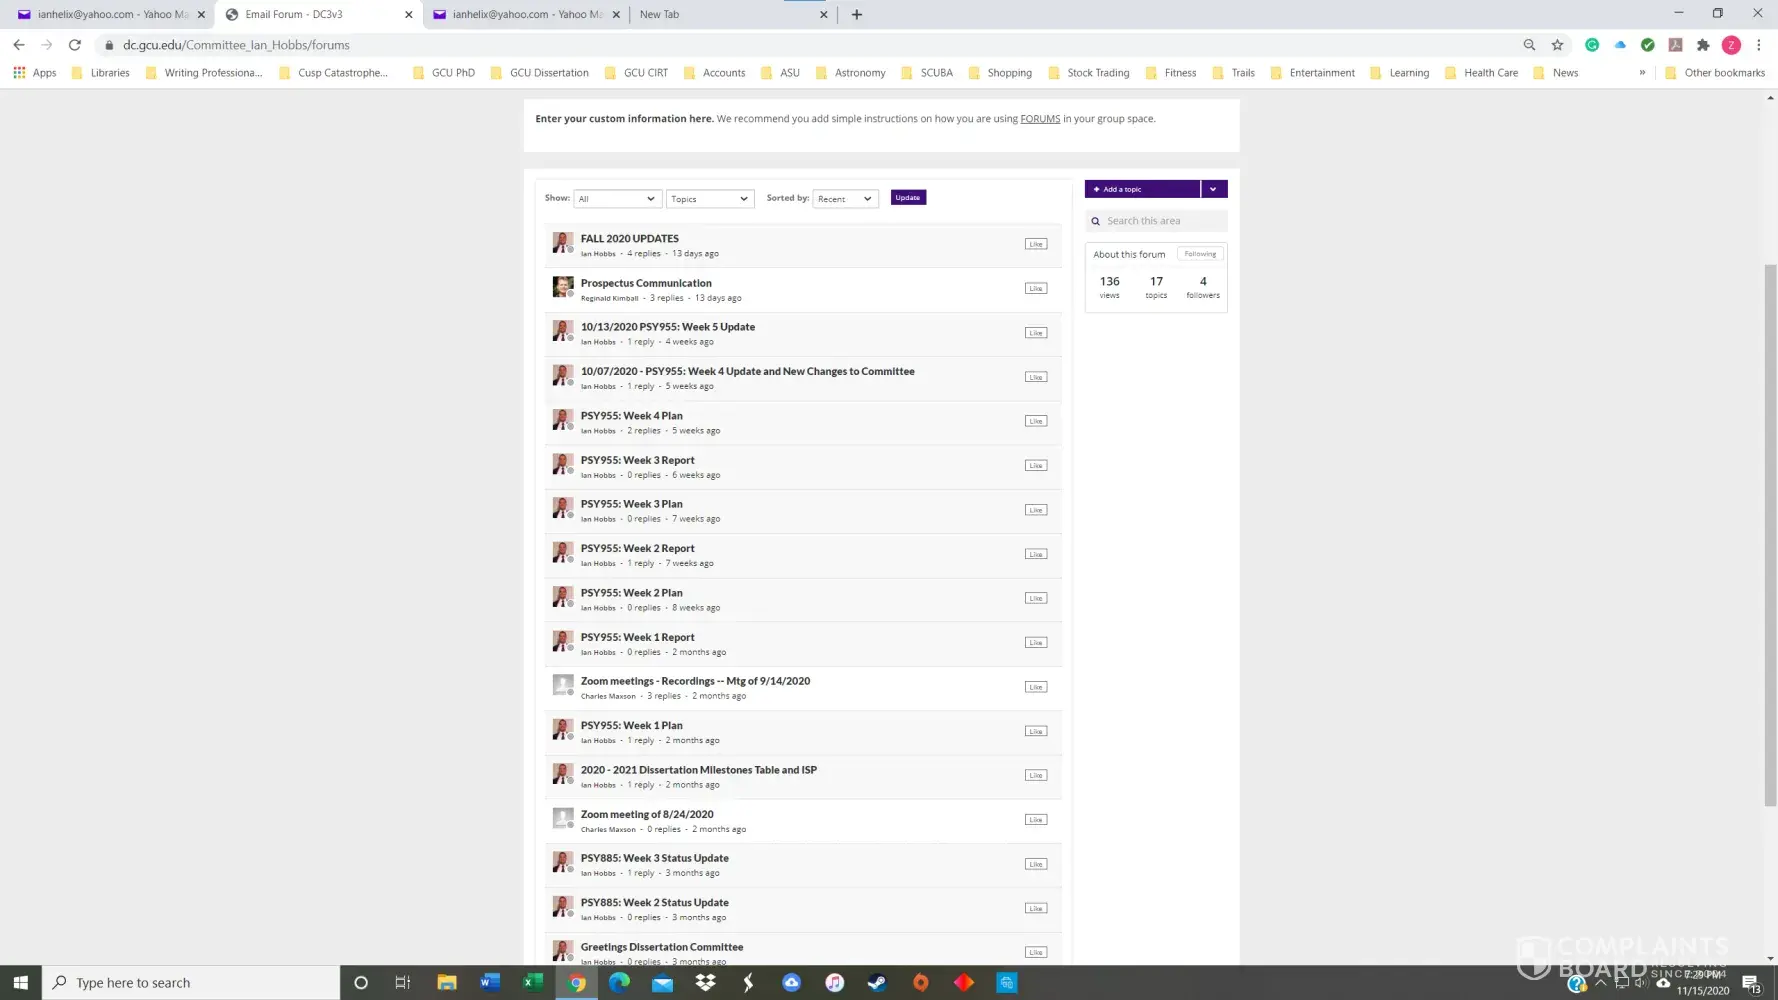Viewport: 1778px width, 1000px height.
Task: Click the Search this area field
Action: point(1162,221)
